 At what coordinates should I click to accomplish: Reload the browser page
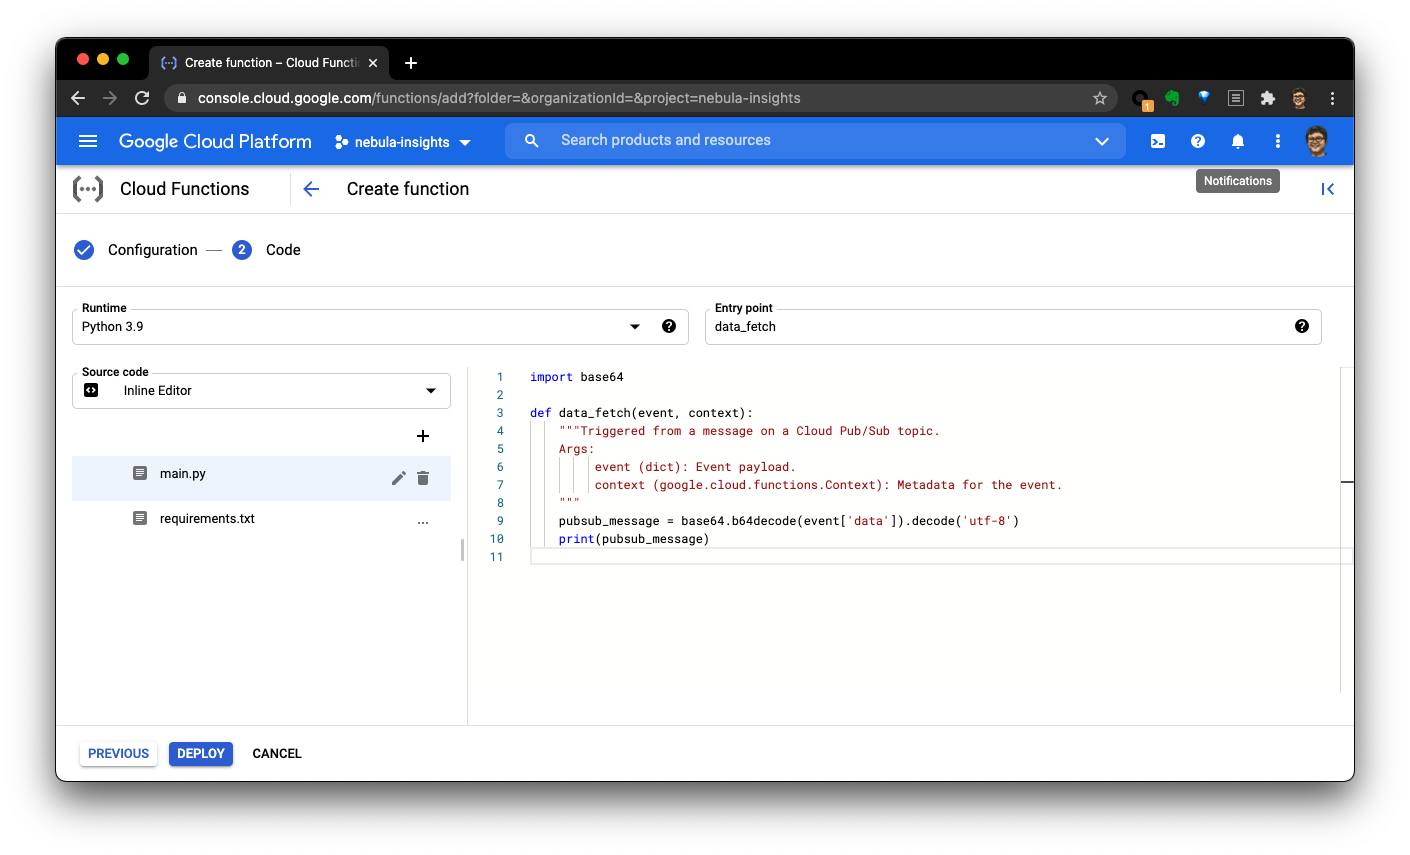tap(142, 98)
